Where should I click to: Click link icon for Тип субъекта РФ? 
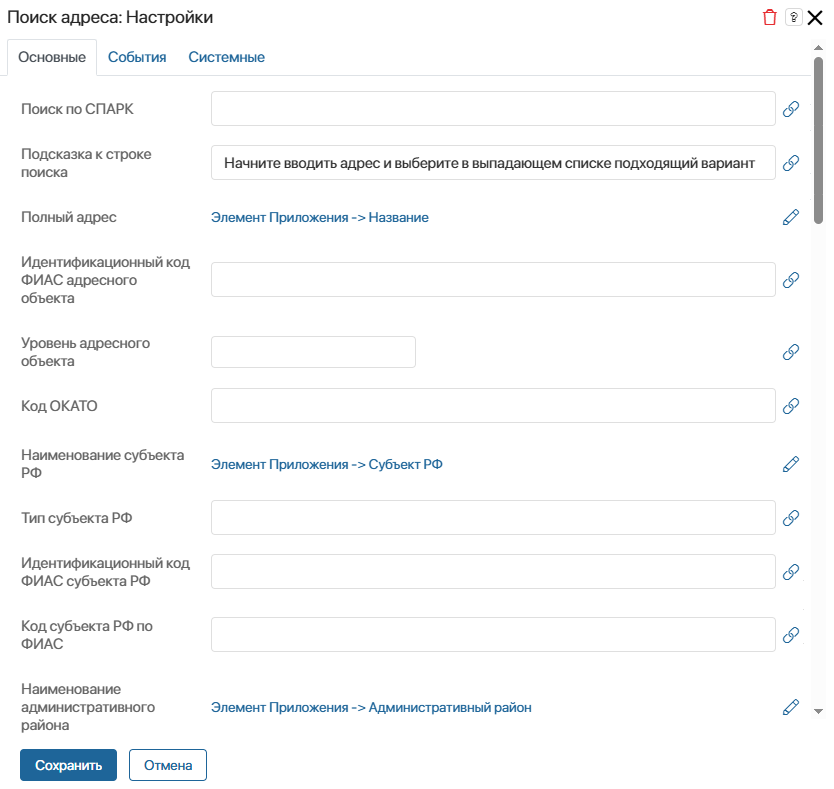pyautogui.click(x=790, y=518)
